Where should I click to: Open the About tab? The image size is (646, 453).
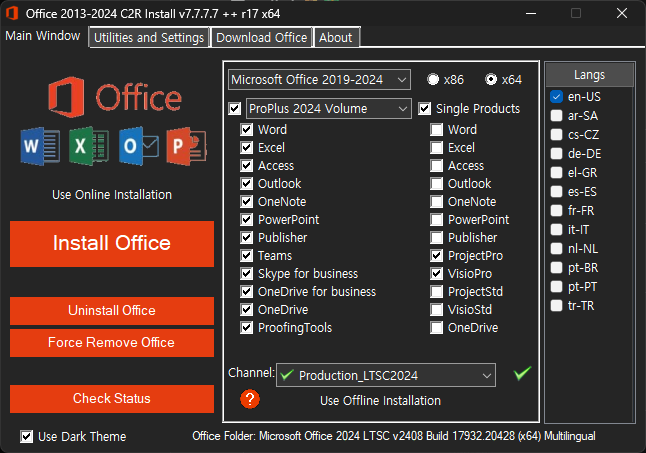pos(336,37)
